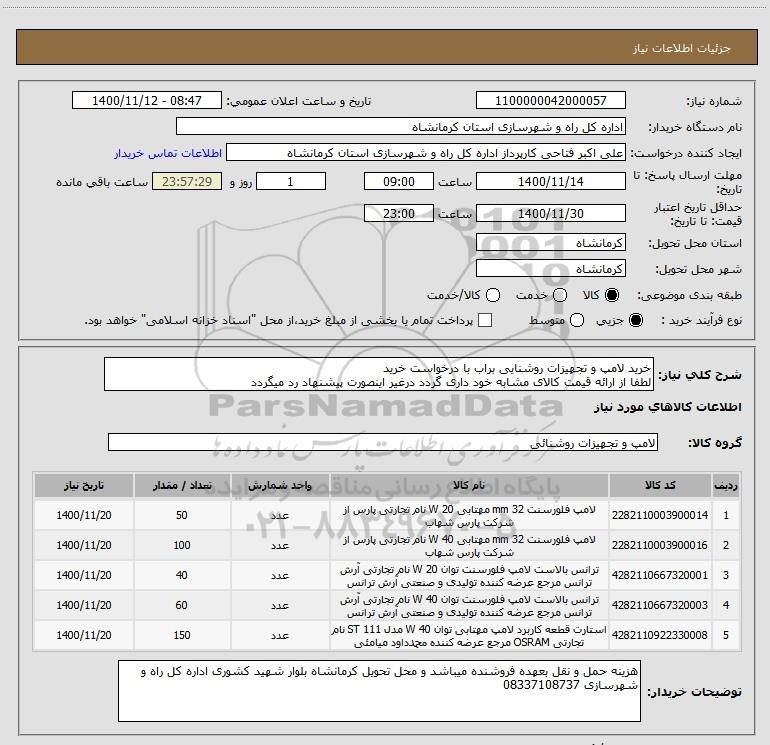Click the need date 1400/11/20 in row 1
Screen dimensions: 770x745
pos(84,515)
